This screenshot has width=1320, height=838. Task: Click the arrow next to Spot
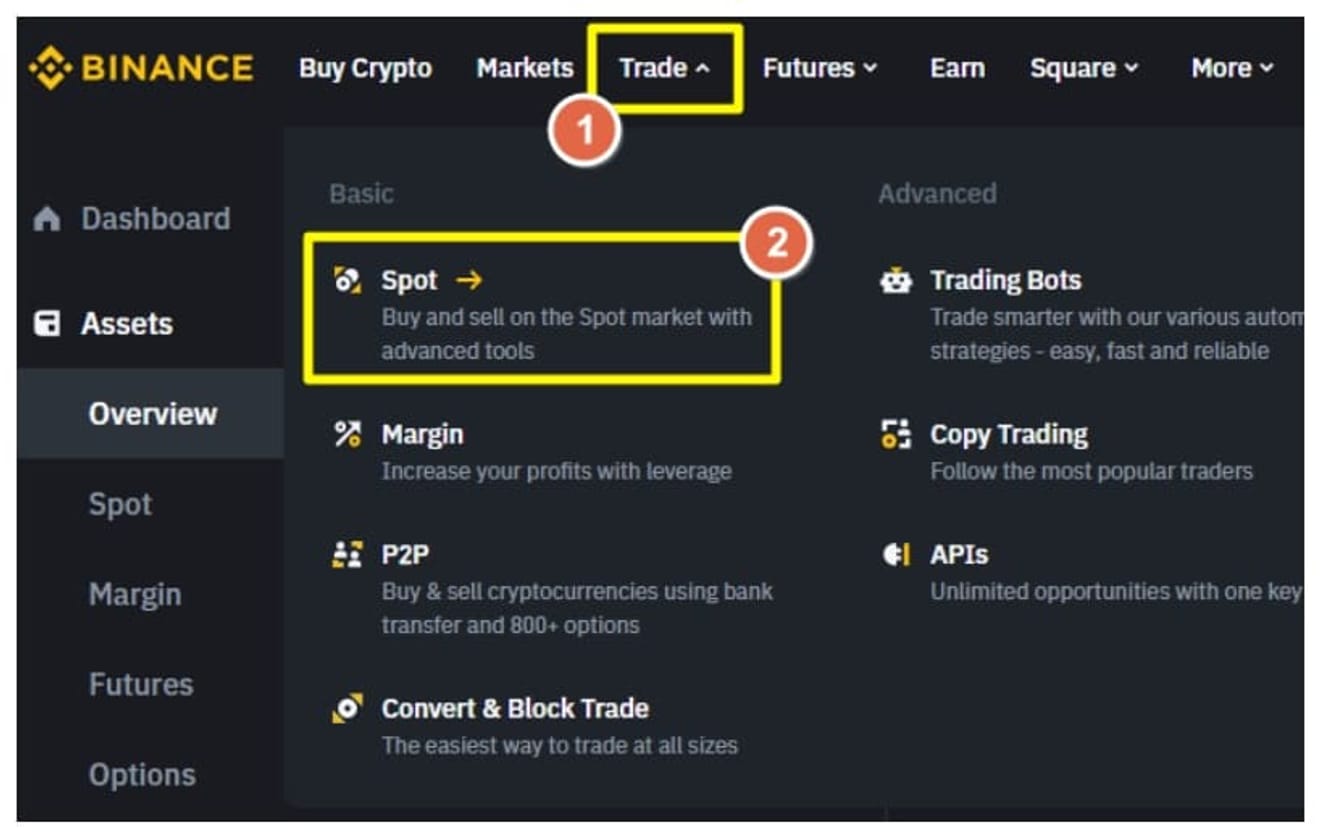(469, 281)
